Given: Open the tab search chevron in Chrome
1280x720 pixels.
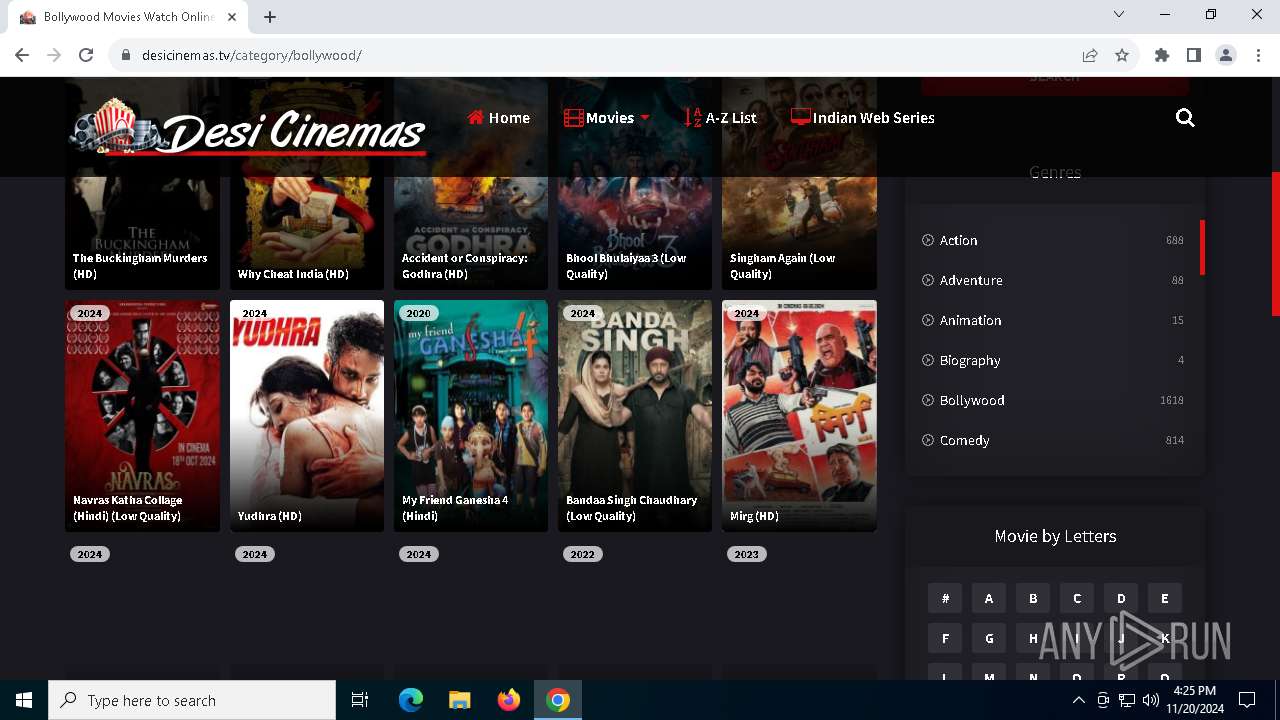Looking at the screenshot, I should click(1119, 15).
